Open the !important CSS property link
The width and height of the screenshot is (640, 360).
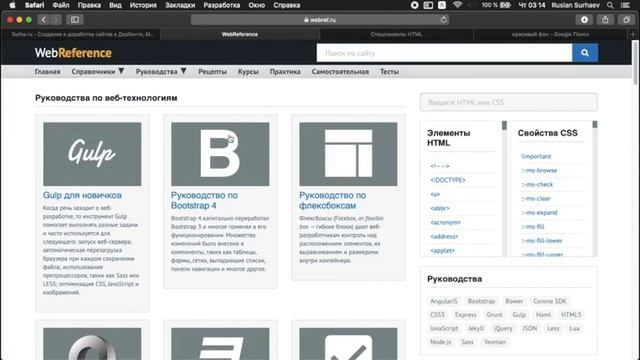(x=536, y=156)
